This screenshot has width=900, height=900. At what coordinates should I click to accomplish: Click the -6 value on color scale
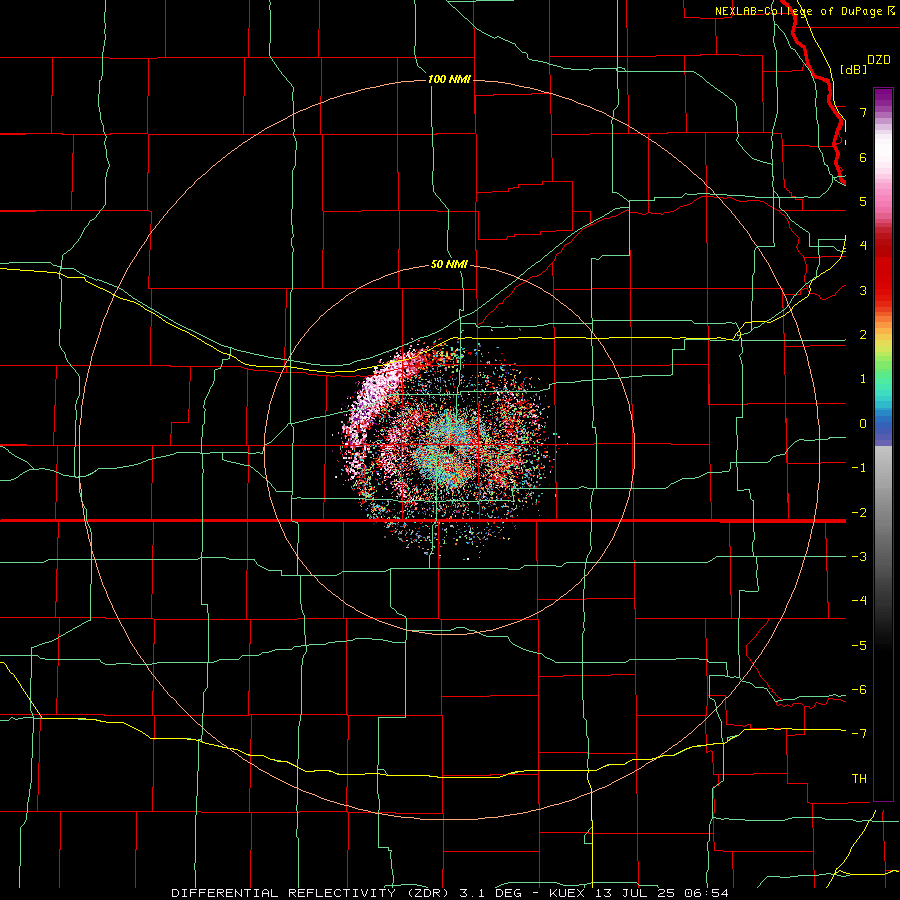(859, 690)
